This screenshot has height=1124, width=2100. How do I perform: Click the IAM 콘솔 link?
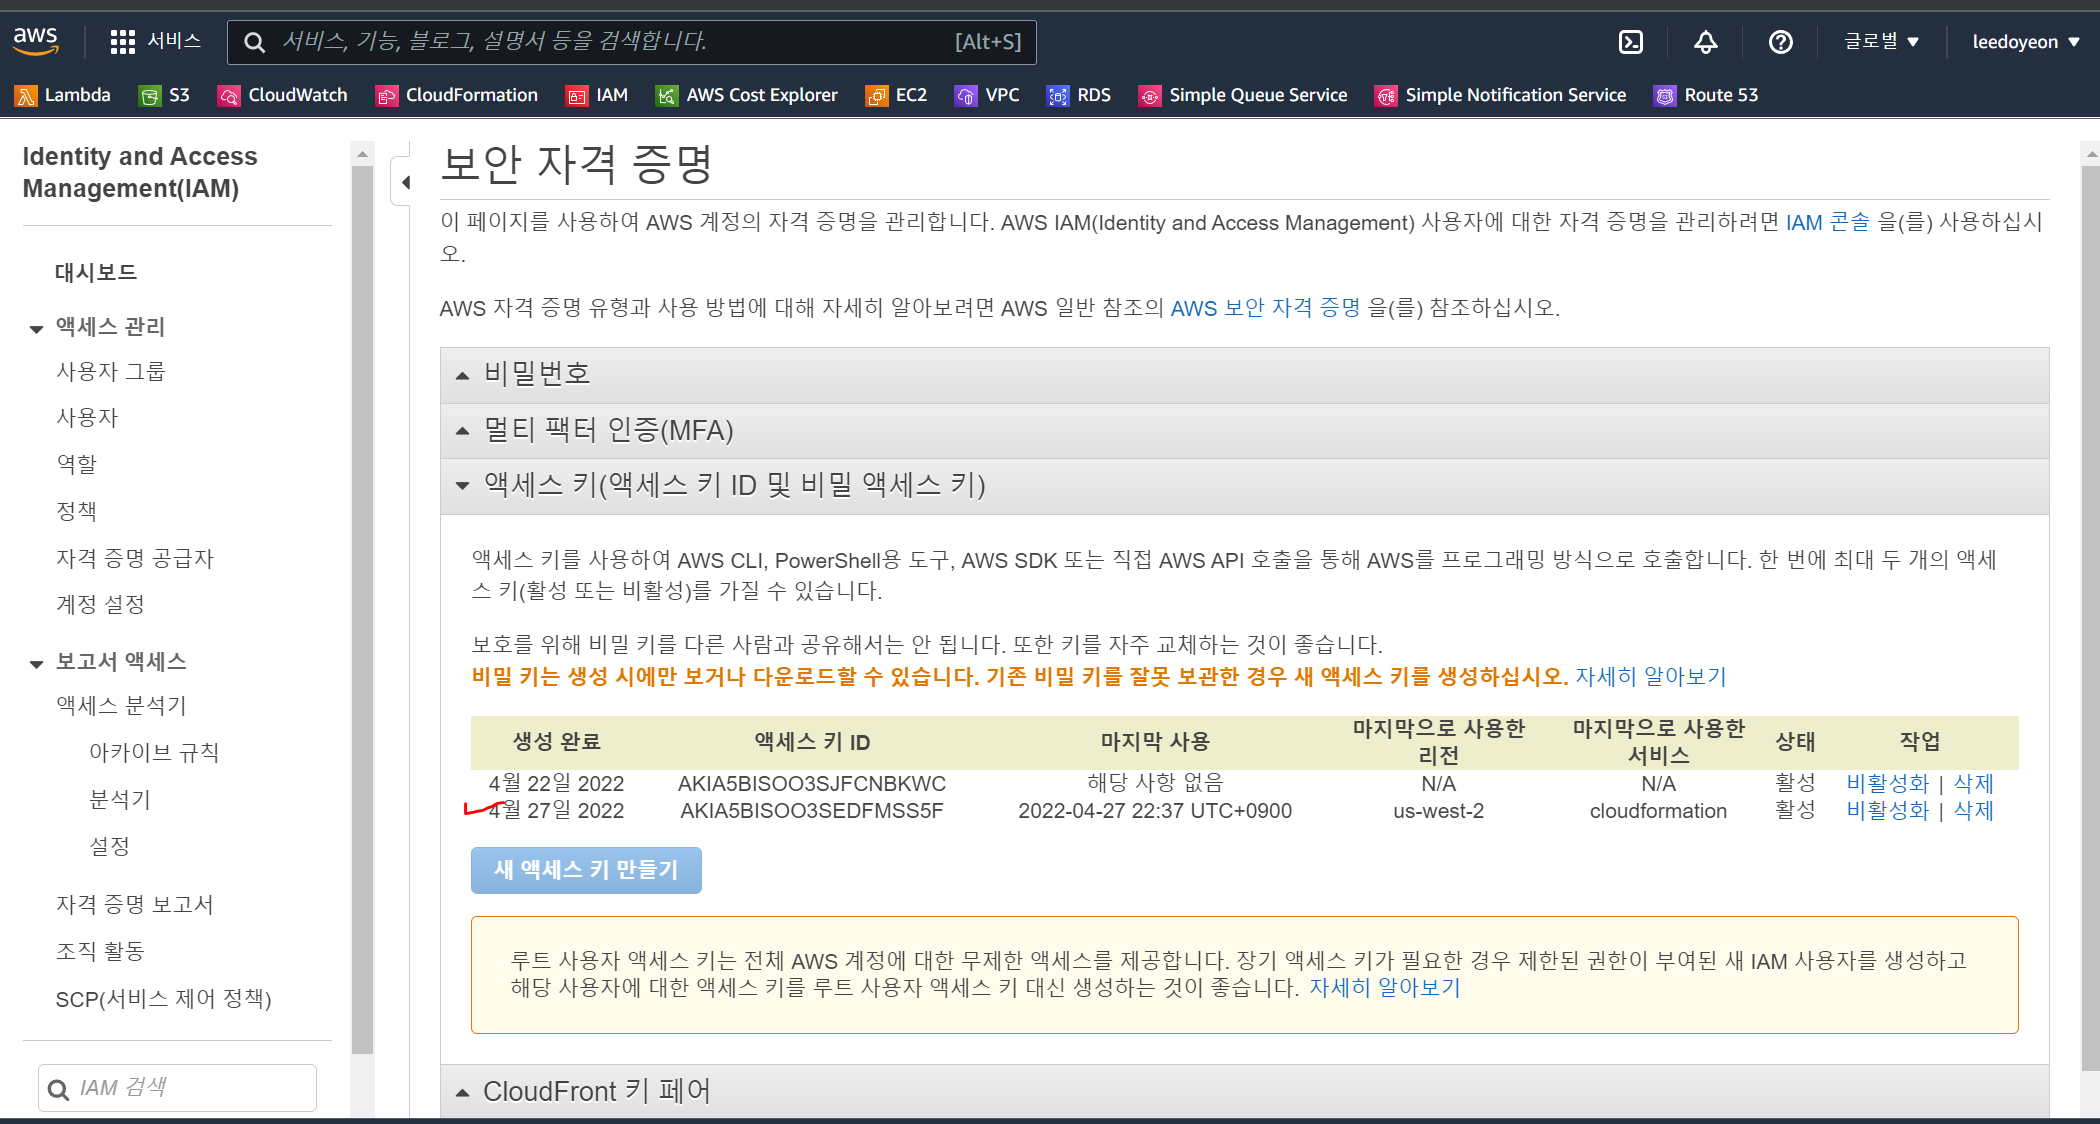click(1827, 223)
